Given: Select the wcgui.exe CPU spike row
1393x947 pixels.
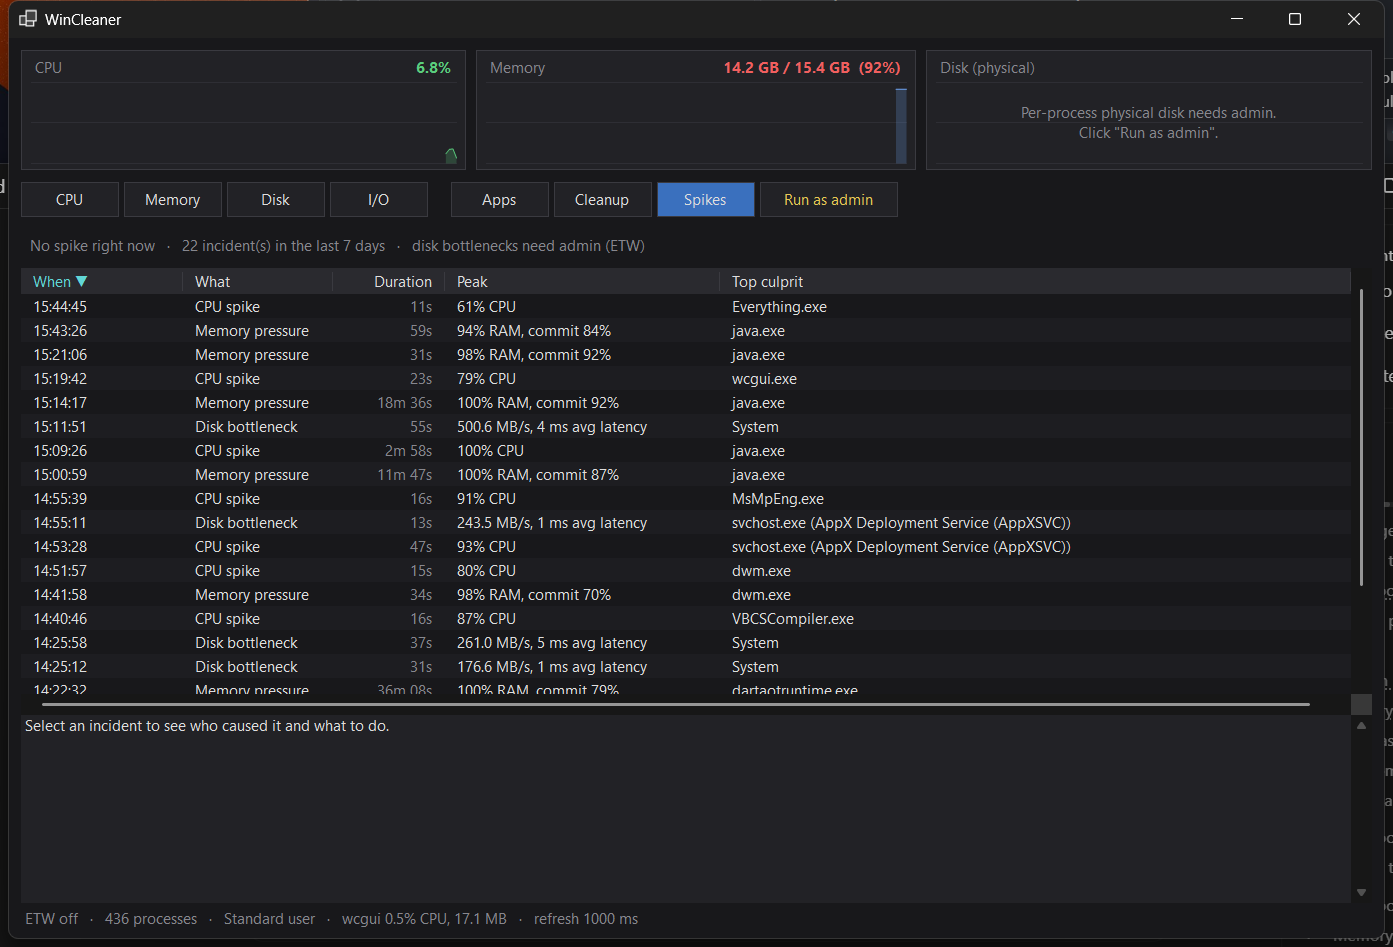Looking at the screenshot, I should tap(686, 379).
